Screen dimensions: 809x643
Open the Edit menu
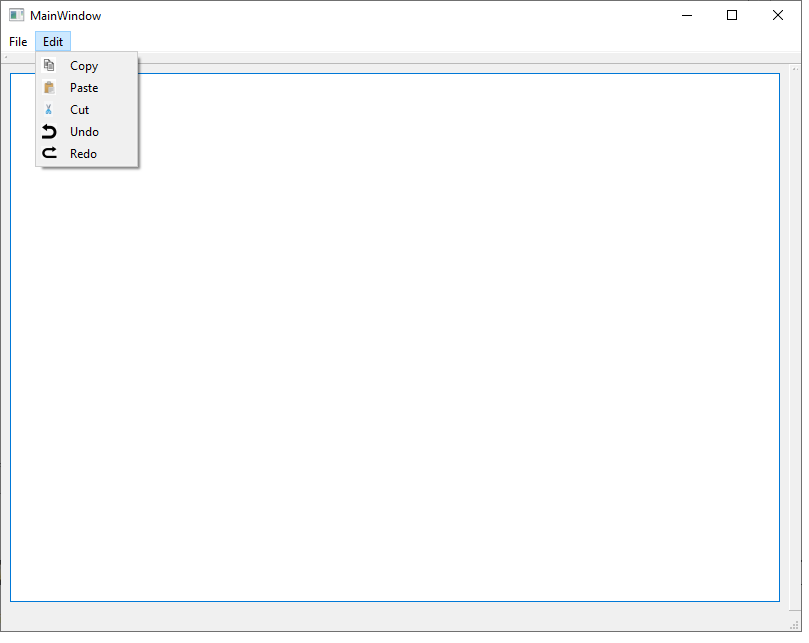pyautogui.click(x=52, y=42)
